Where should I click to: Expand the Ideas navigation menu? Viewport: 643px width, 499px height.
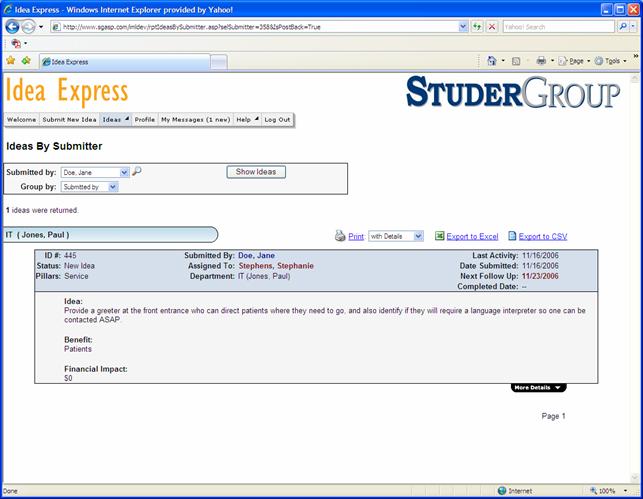click(115, 120)
